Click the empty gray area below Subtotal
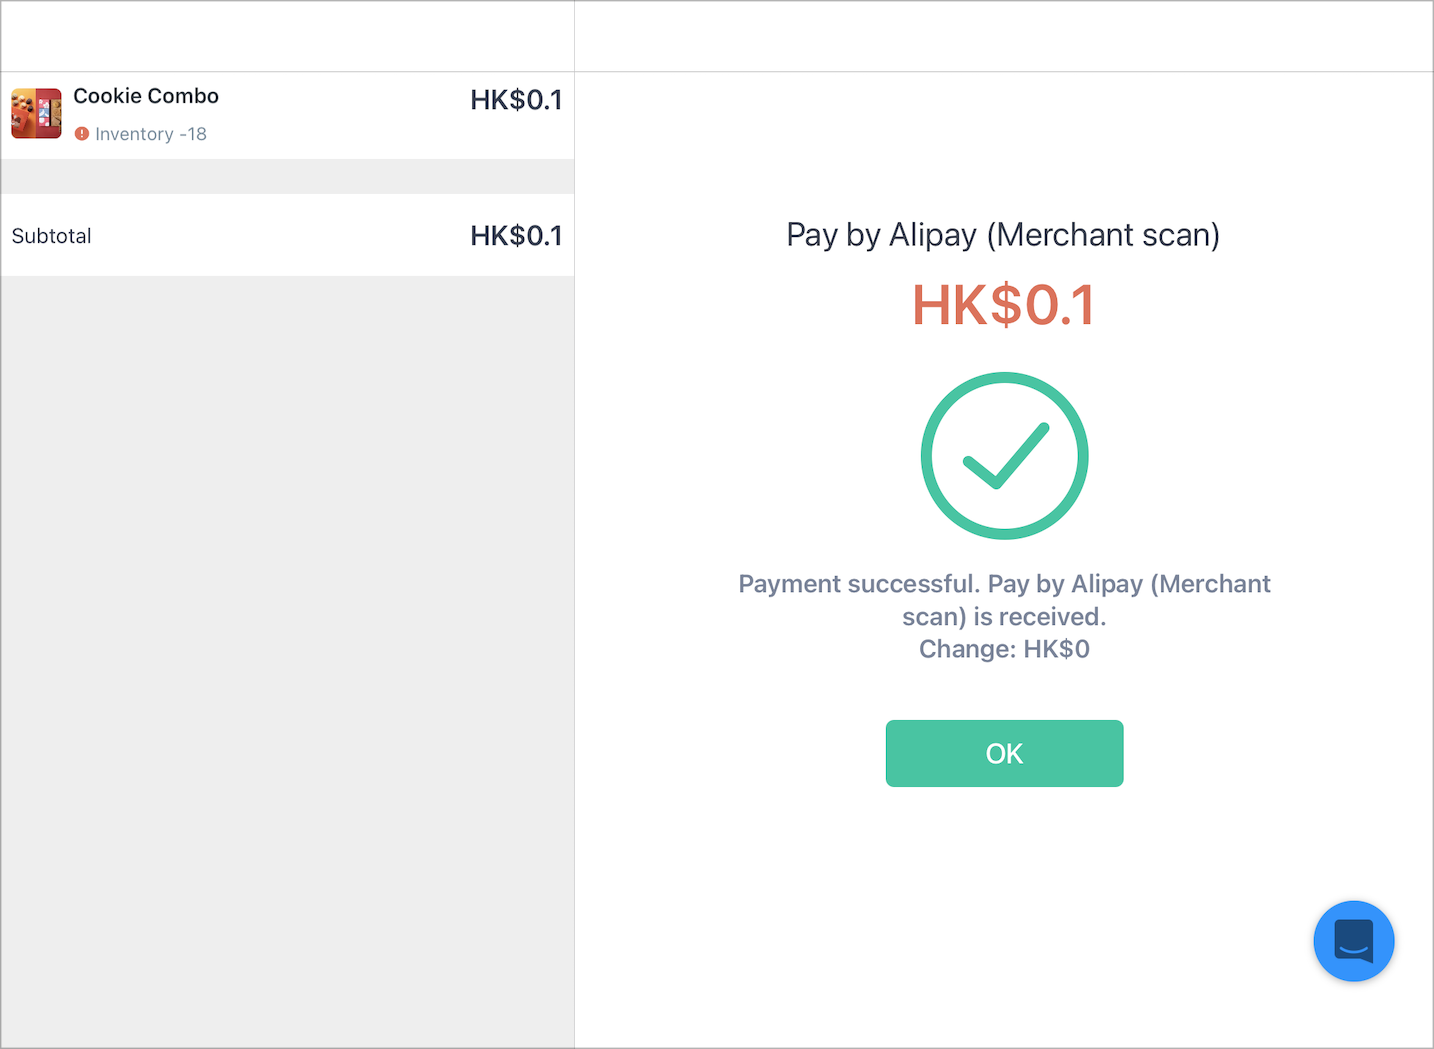The width and height of the screenshot is (1434, 1049). point(287,660)
